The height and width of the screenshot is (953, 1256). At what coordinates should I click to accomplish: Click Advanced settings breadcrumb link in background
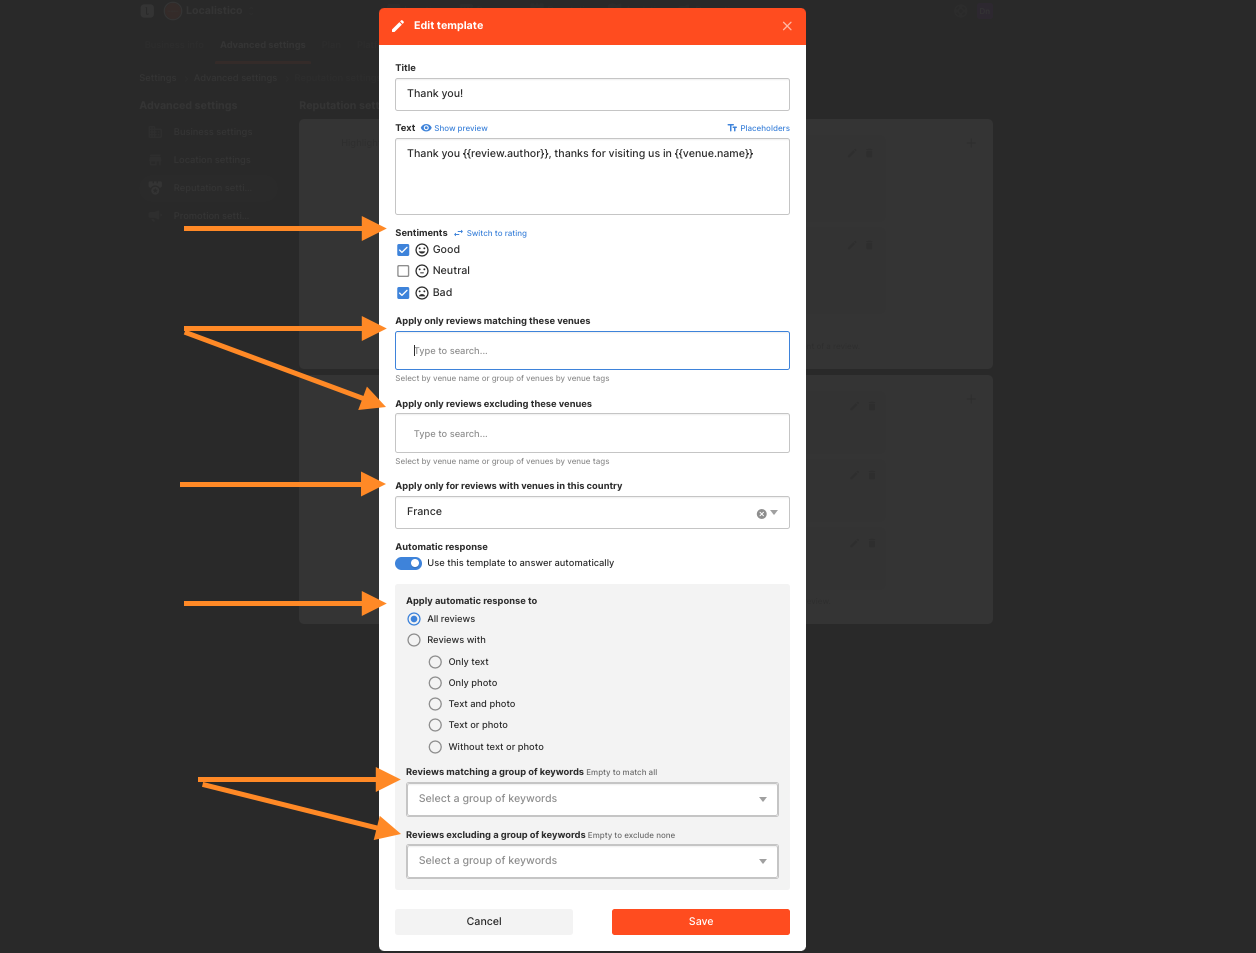[x=236, y=78]
